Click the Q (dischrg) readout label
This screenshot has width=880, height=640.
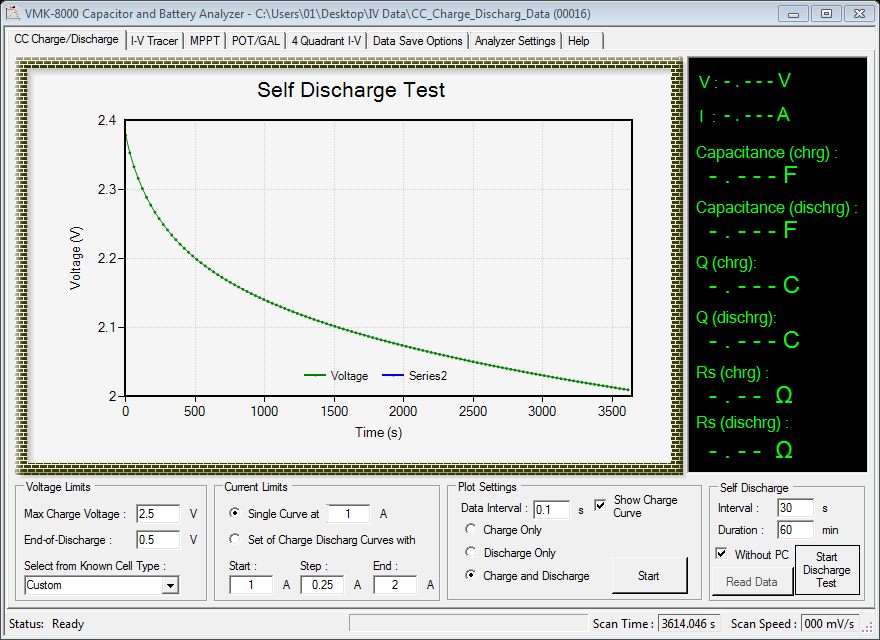(x=736, y=318)
